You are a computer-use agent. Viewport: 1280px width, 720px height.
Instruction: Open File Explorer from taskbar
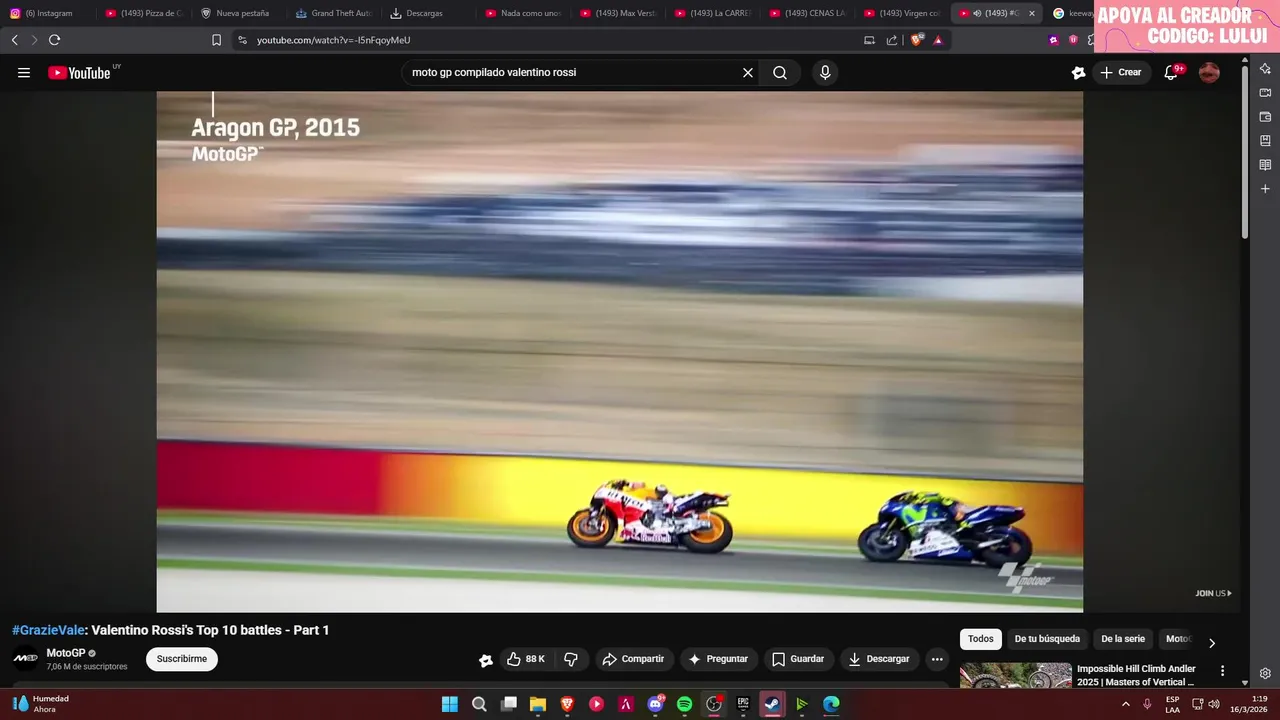coord(538,704)
